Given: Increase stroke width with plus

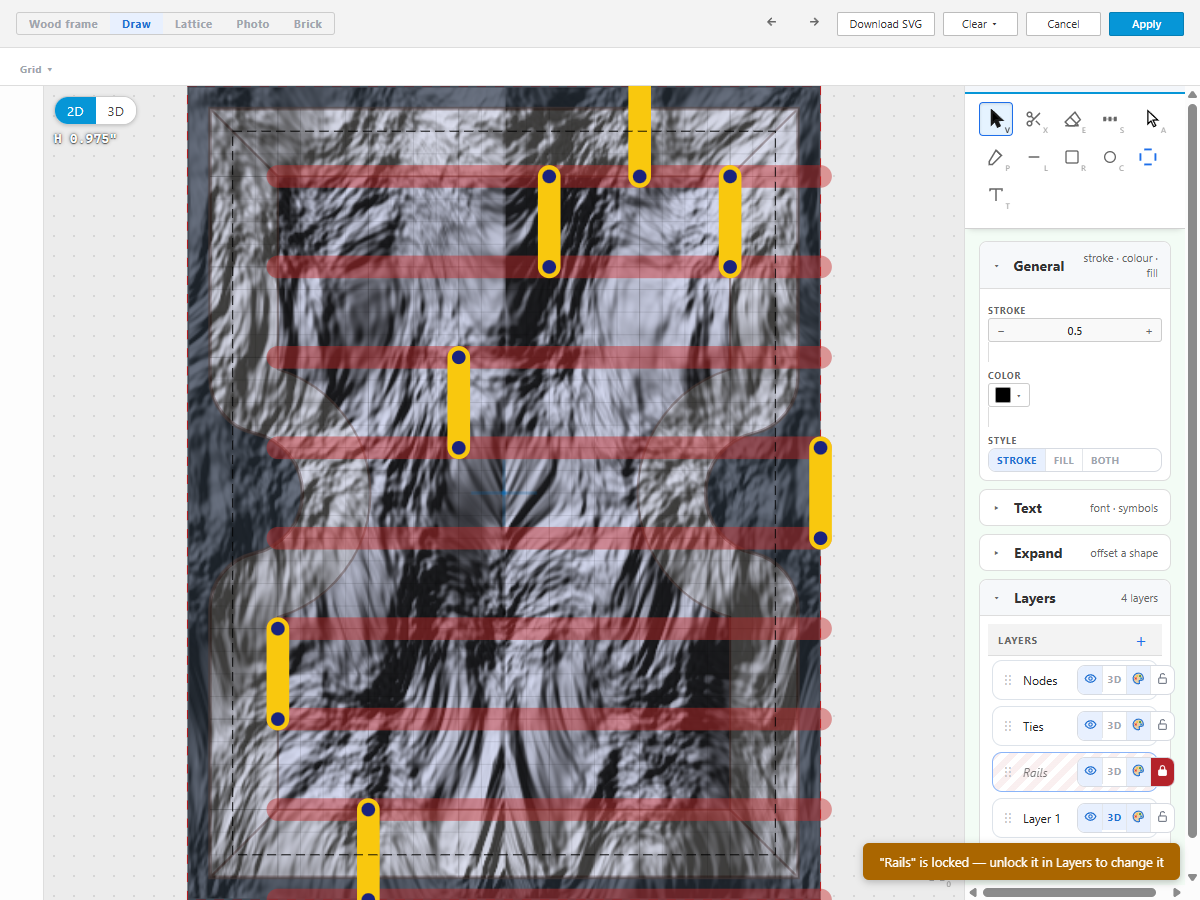Looking at the screenshot, I should pos(1149,331).
